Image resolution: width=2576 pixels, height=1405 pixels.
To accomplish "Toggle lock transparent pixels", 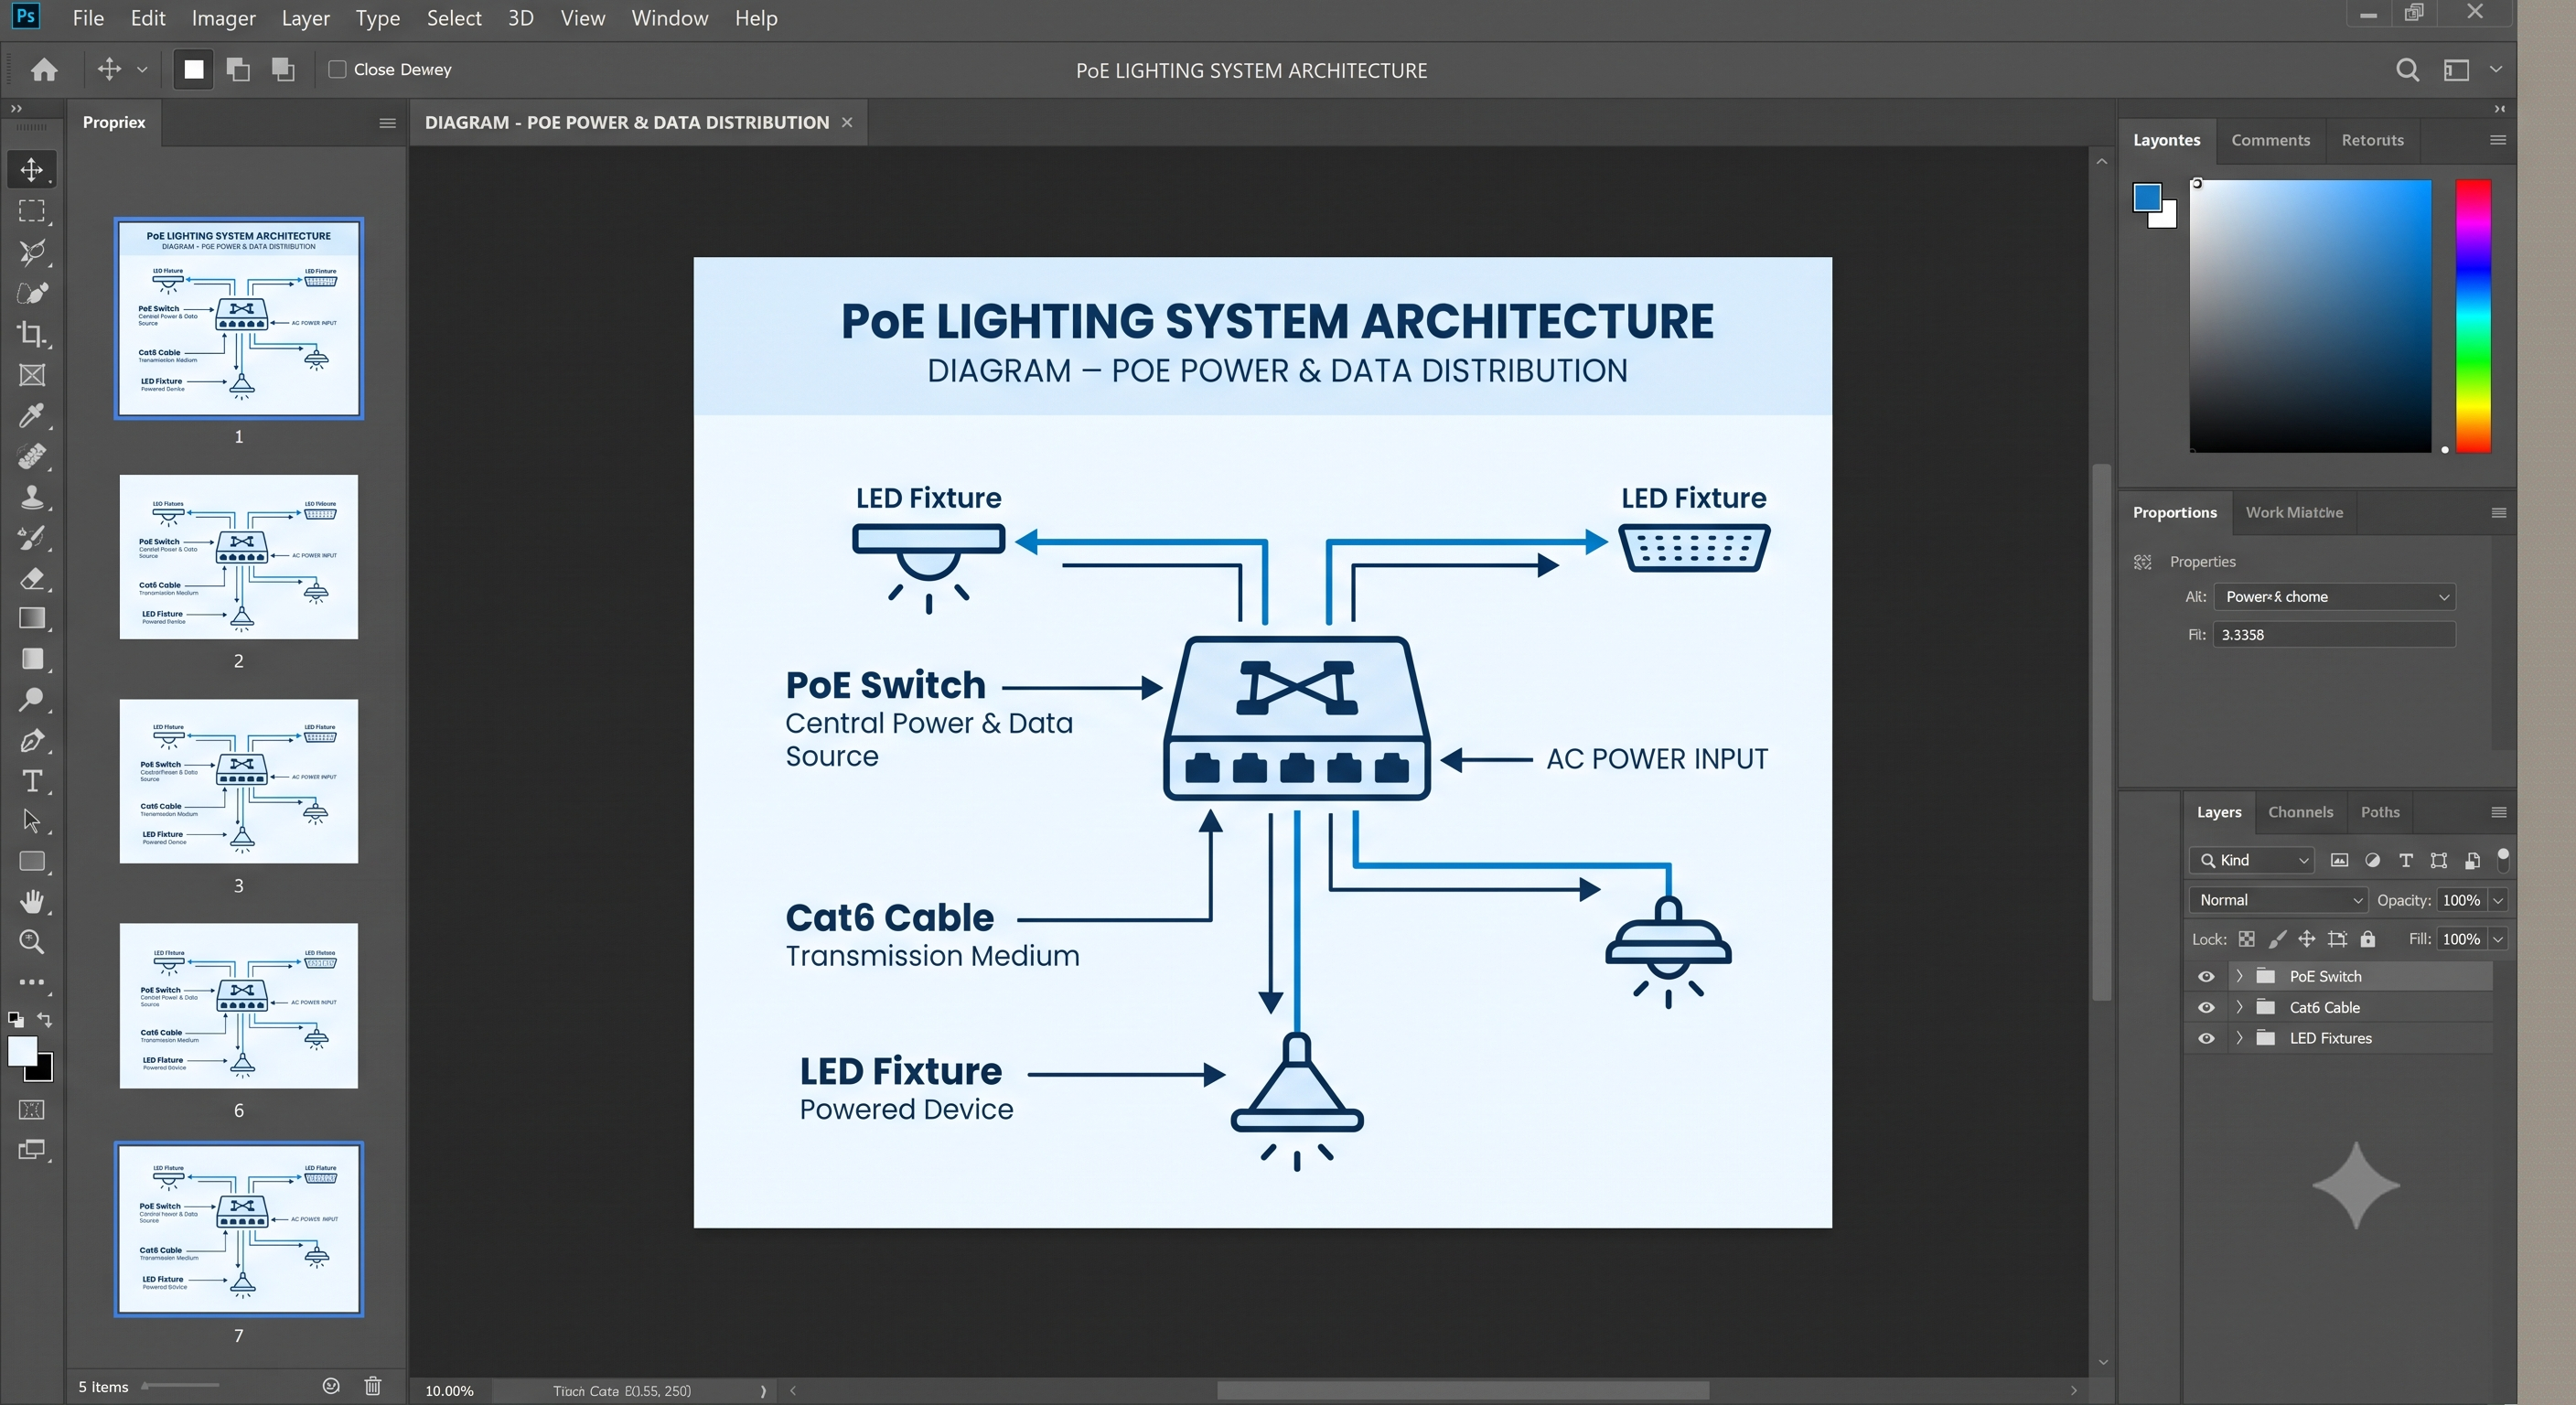I will [2246, 939].
